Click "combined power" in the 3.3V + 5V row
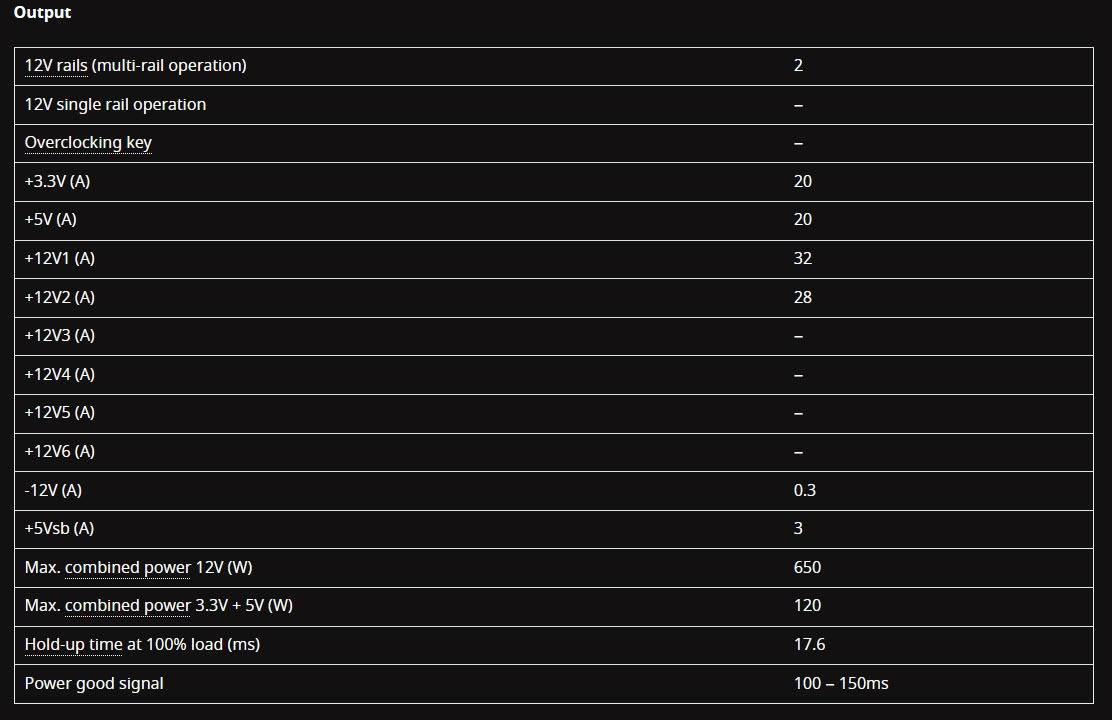 click(x=127, y=606)
